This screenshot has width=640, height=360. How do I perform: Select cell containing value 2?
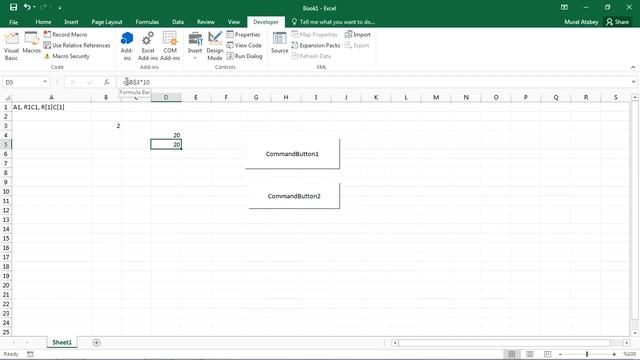106,126
